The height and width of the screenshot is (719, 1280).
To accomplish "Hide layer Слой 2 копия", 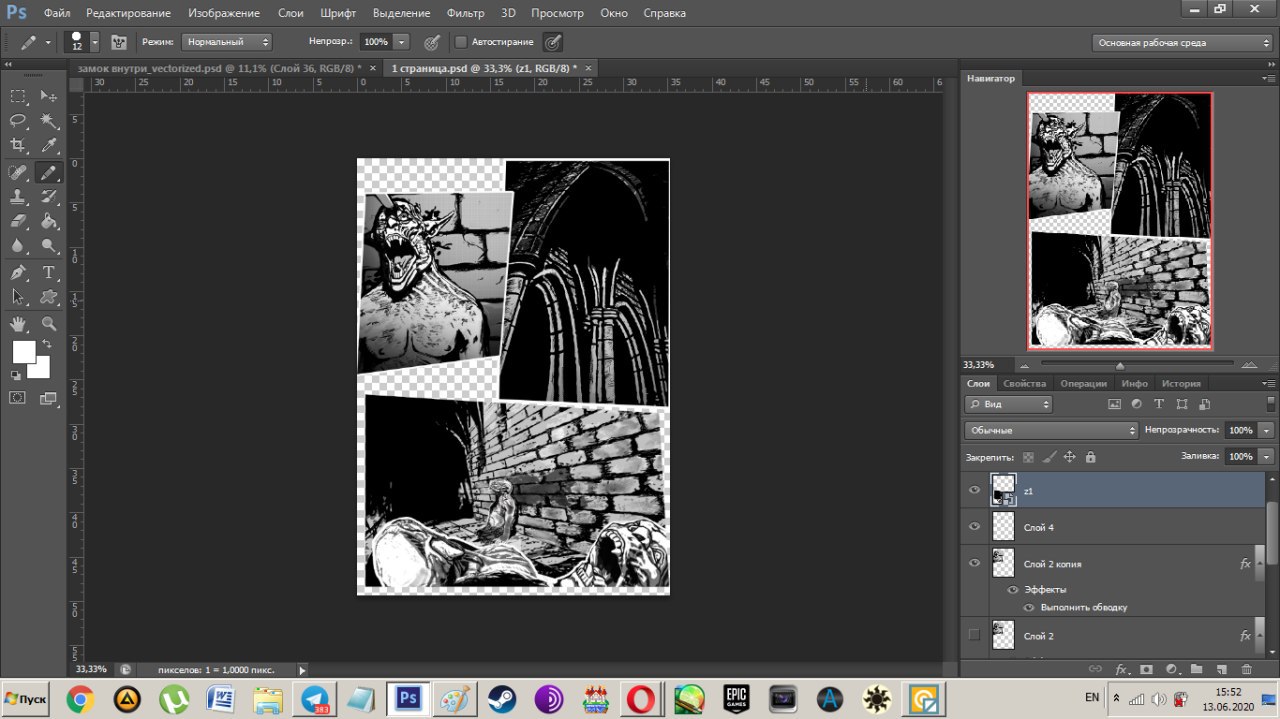I will (975, 563).
